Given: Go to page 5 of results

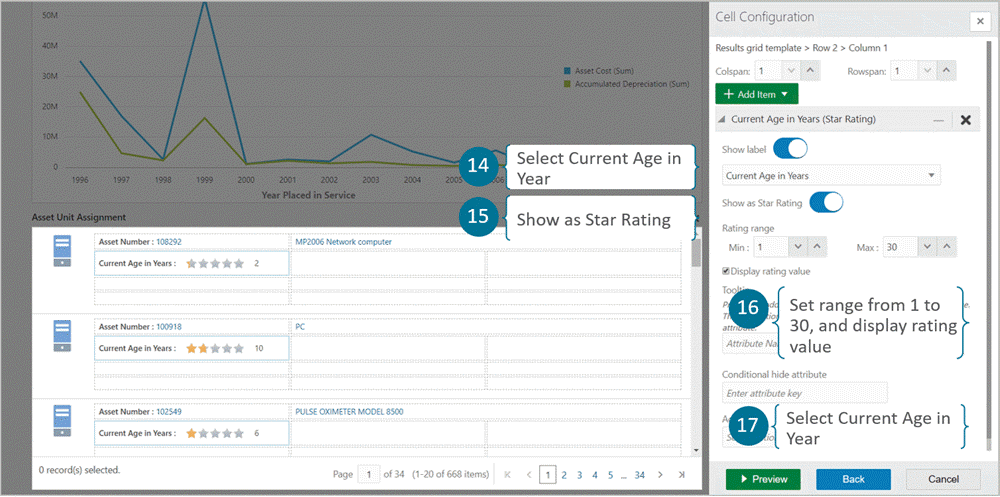Looking at the screenshot, I should (x=610, y=475).
